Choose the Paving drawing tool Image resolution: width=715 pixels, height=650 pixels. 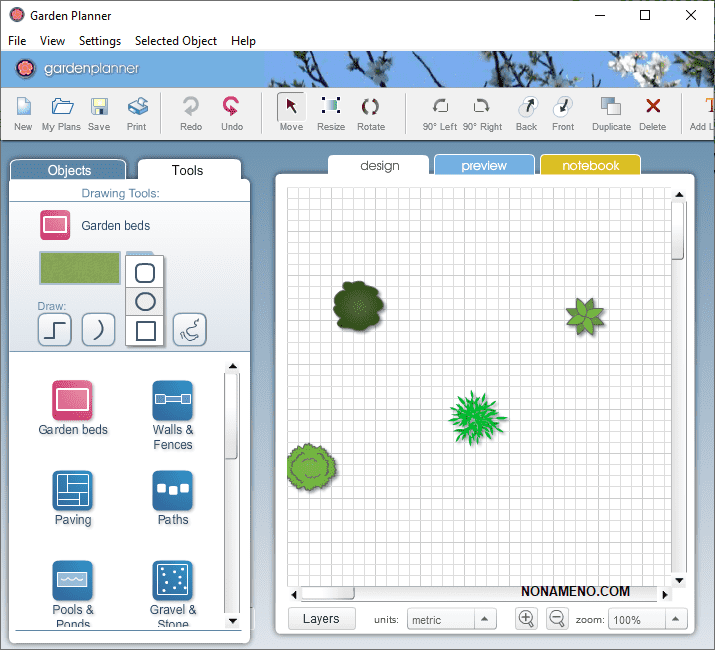coord(73,490)
